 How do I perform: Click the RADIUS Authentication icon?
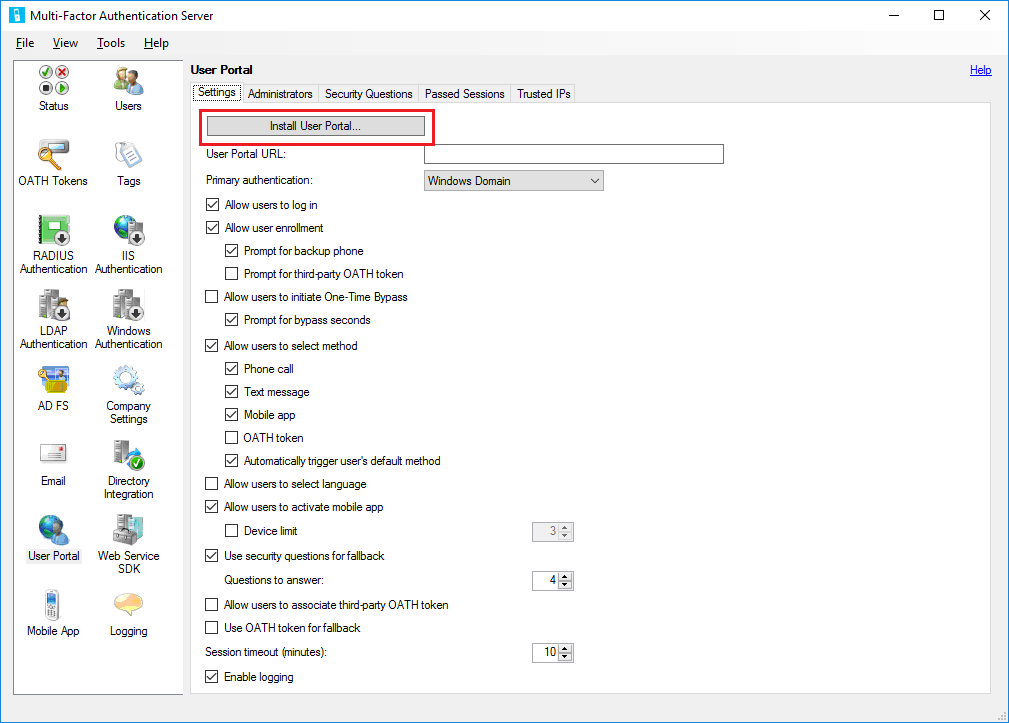[53, 230]
